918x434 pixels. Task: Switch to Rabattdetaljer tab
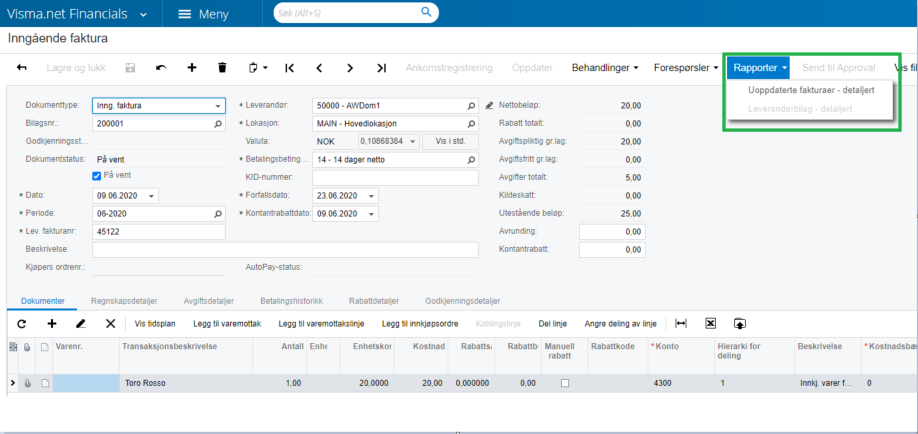coord(374,301)
